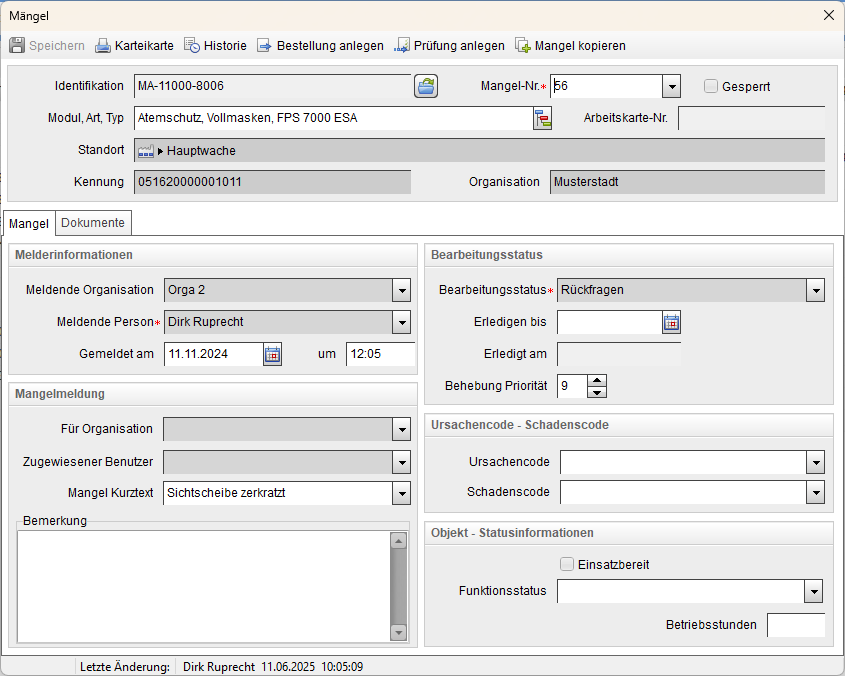Image resolution: width=845 pixels, height=676 pixels.
Task: Click Mangel kopieren icon
Action: tap(523, 46)
